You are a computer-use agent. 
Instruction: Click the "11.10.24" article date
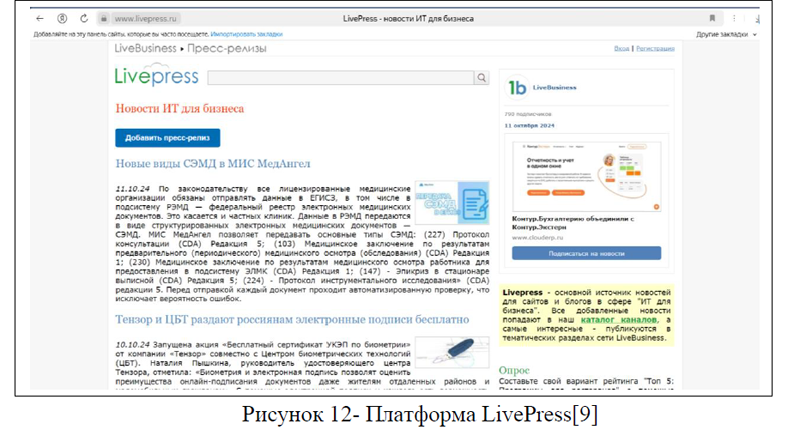point(133,189)
